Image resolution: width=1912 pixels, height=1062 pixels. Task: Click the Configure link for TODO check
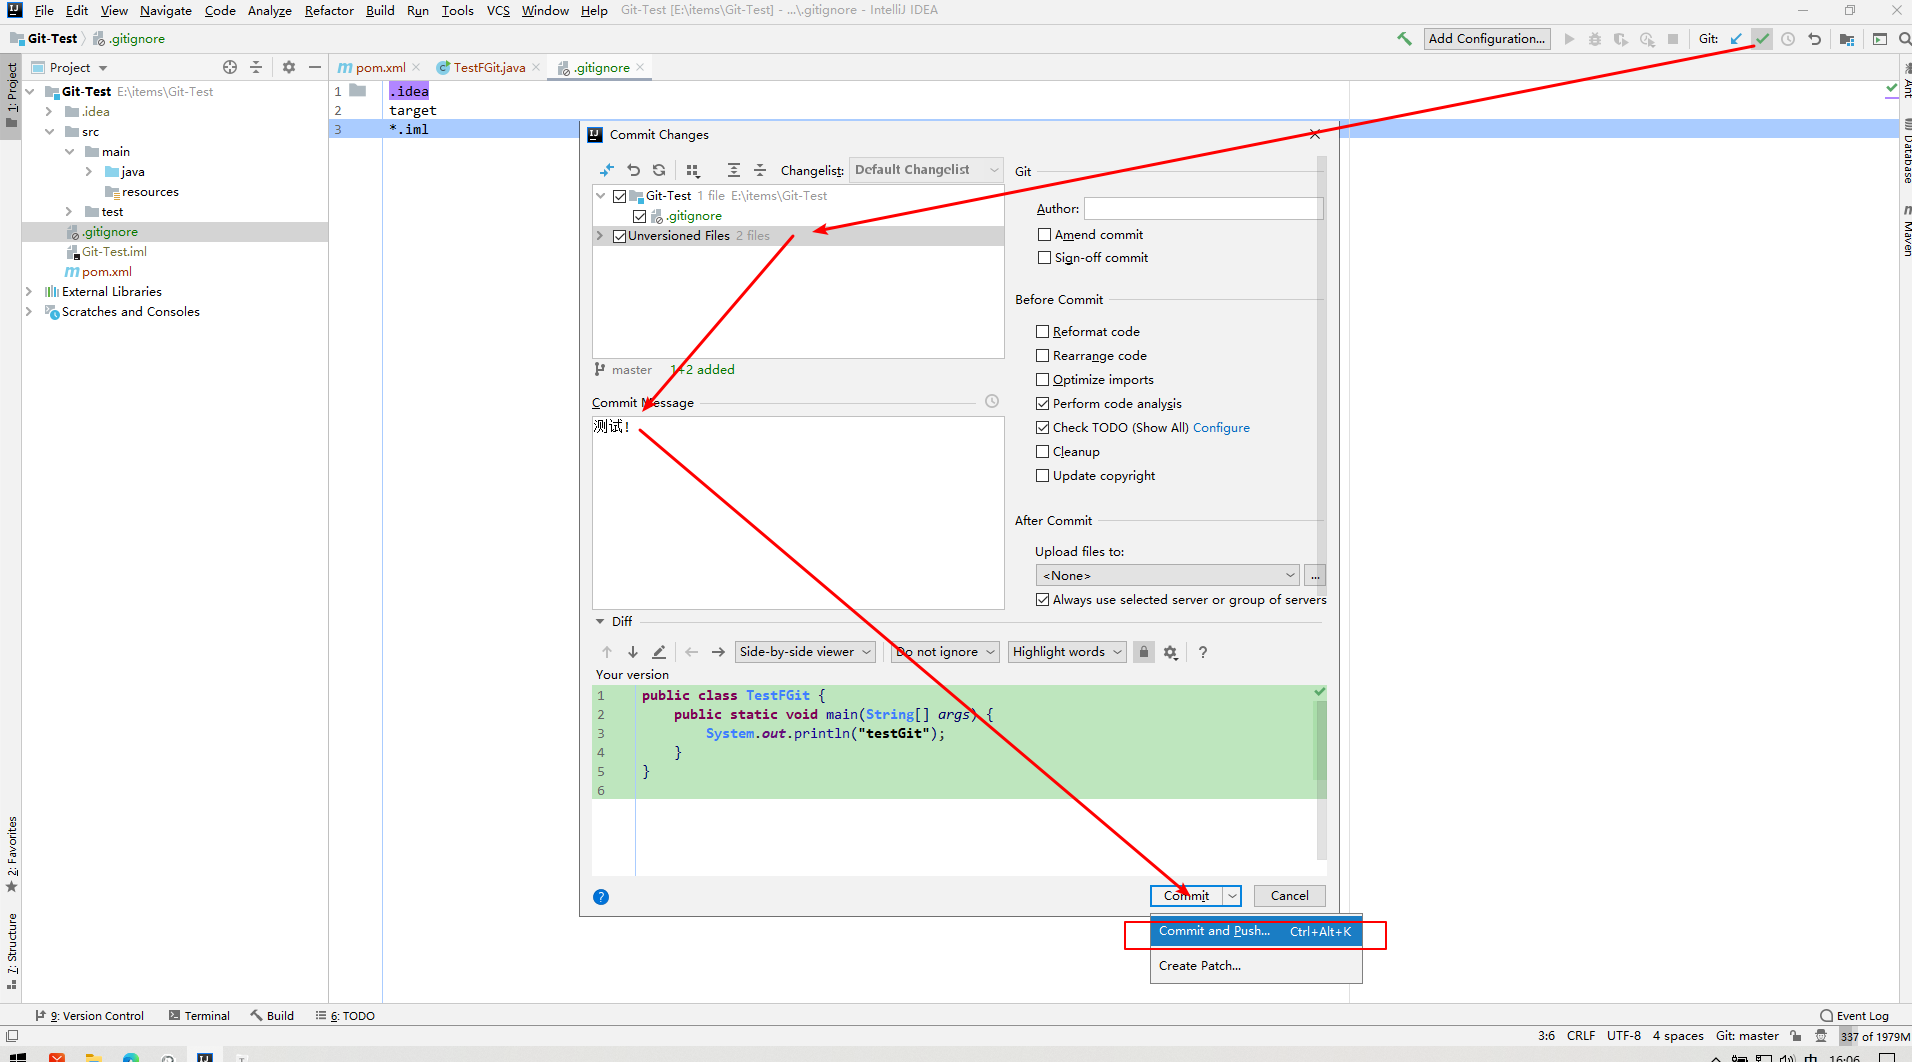(1221, 428)
